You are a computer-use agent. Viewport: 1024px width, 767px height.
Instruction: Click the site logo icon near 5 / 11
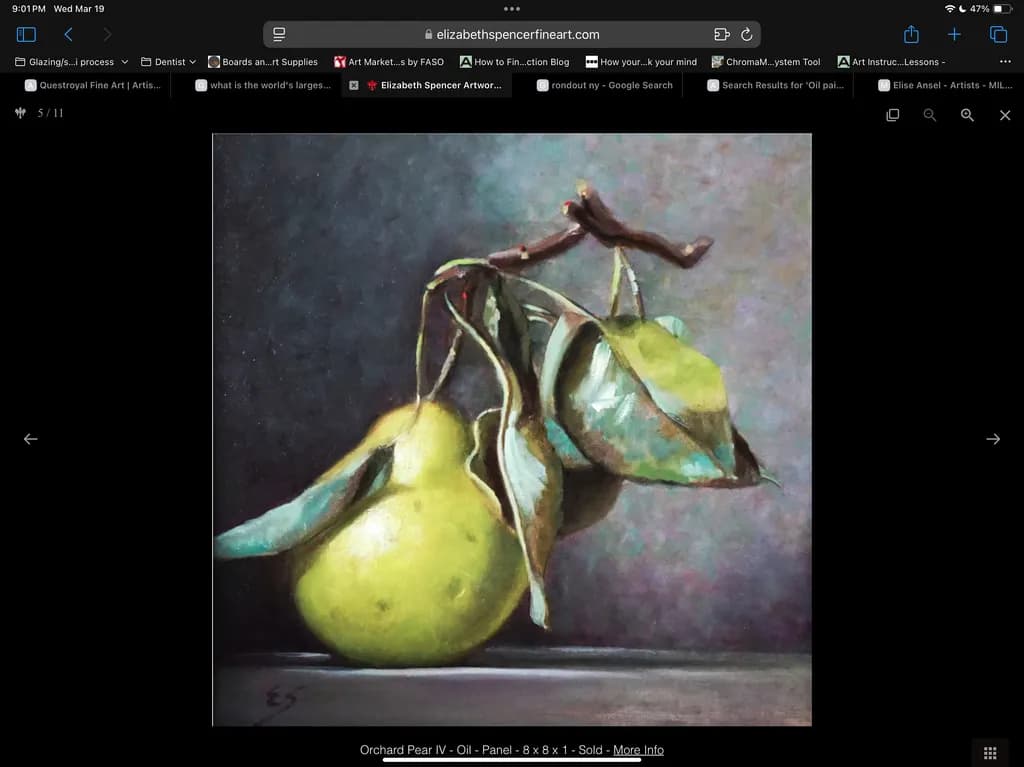click(x=20, y=113)
